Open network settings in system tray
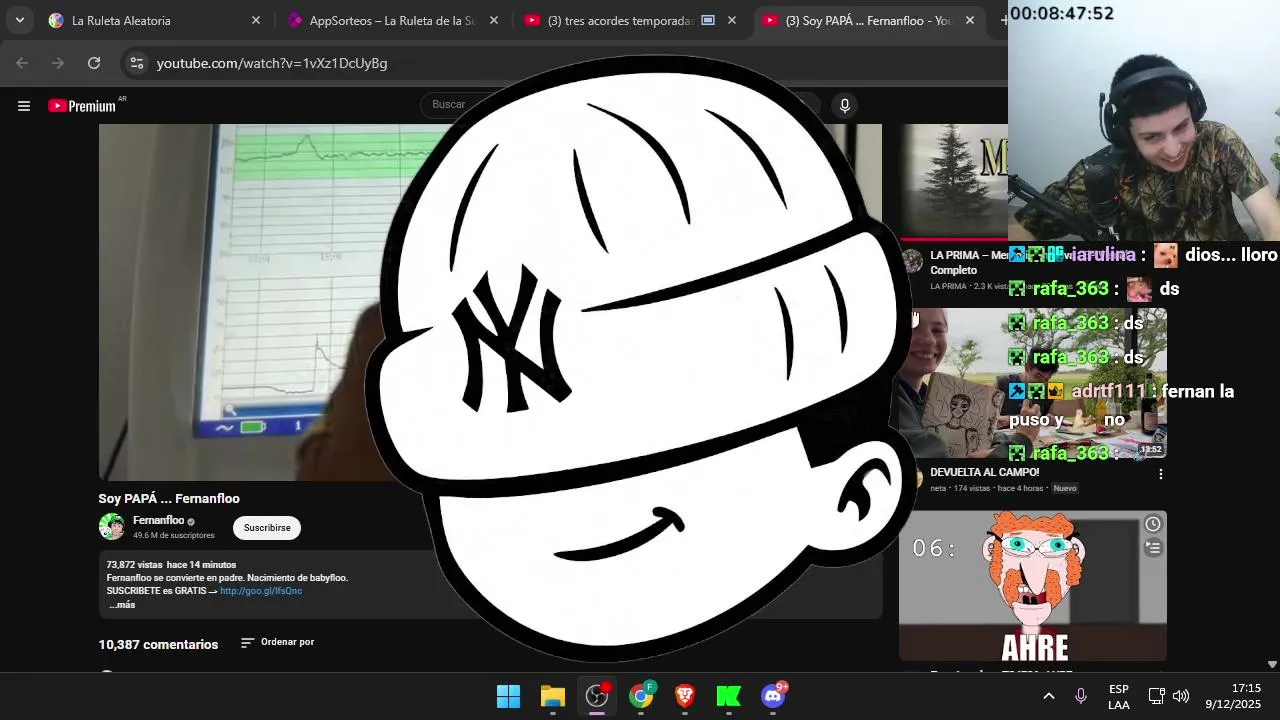 (1156, 696)
